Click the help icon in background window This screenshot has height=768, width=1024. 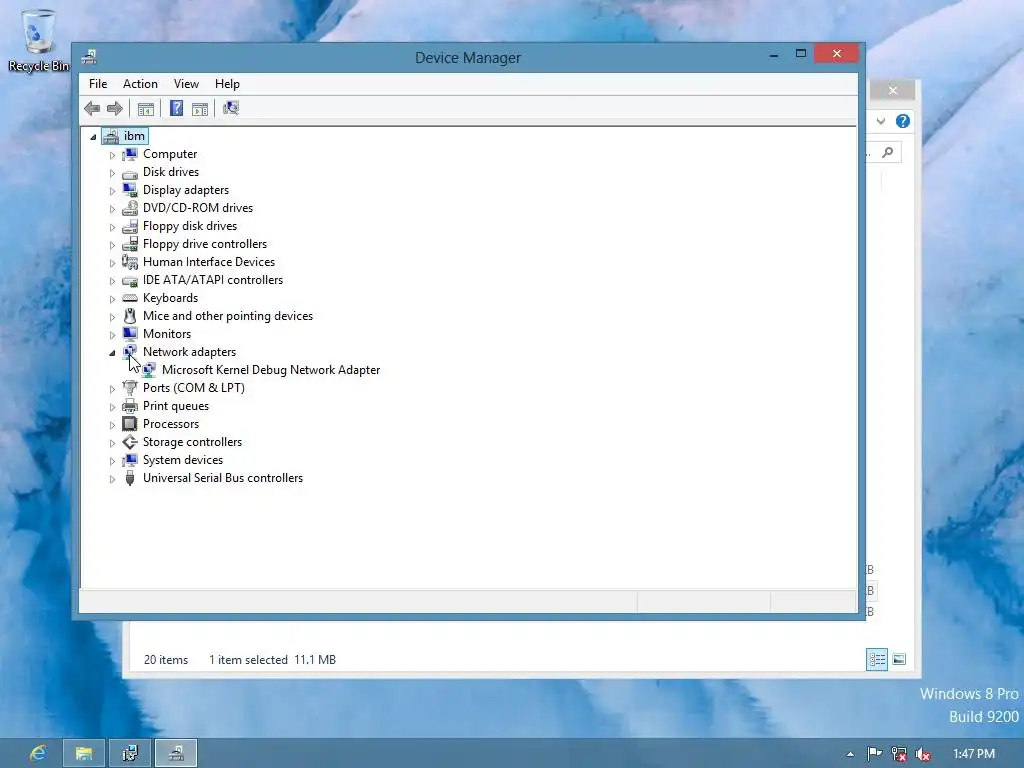coord(903,121)
